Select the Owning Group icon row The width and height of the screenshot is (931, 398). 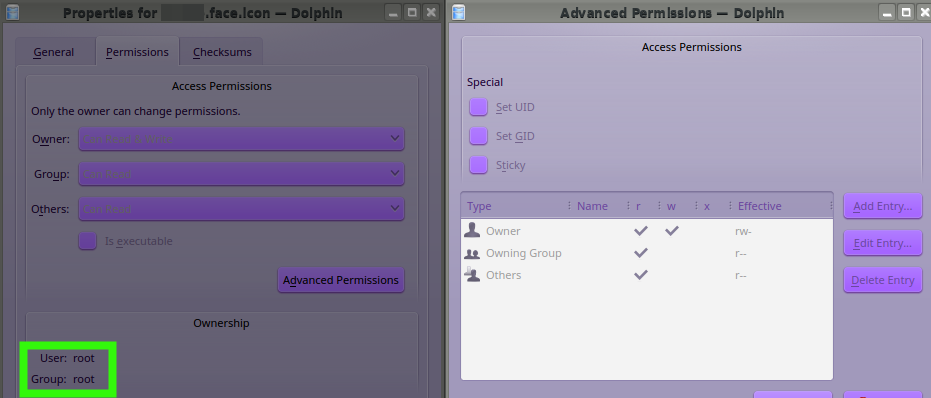coord(472,253)
